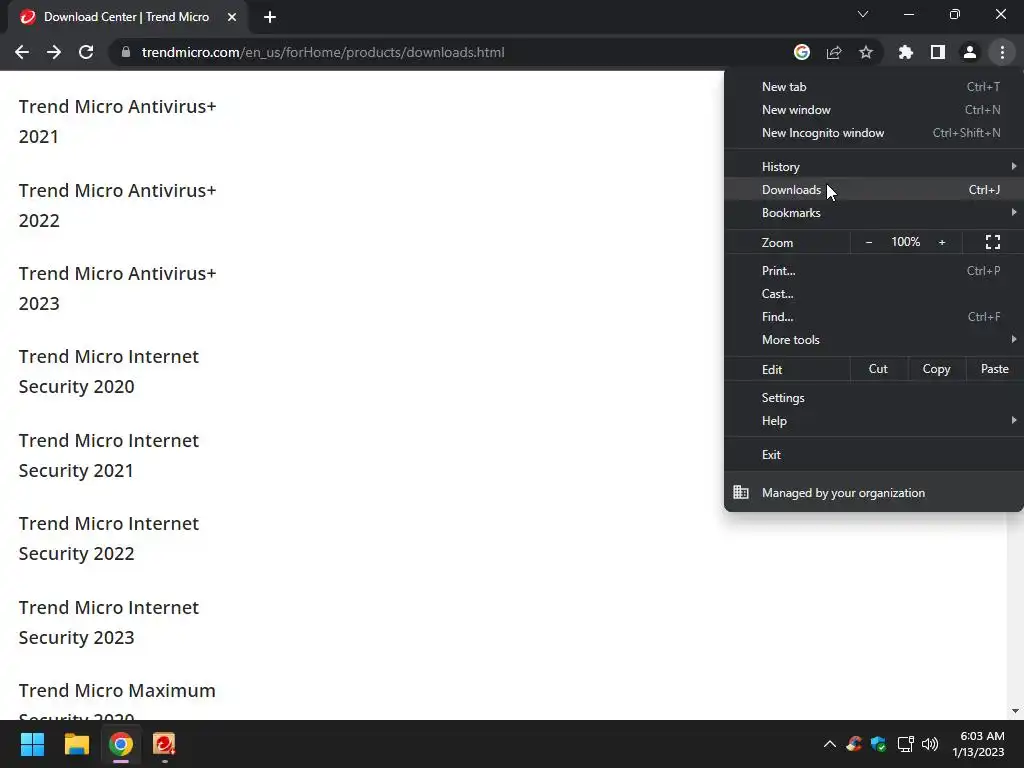Click Paste in the Edit row
Viewport: 1024px width, 768px height.
[x=995, y=369]
